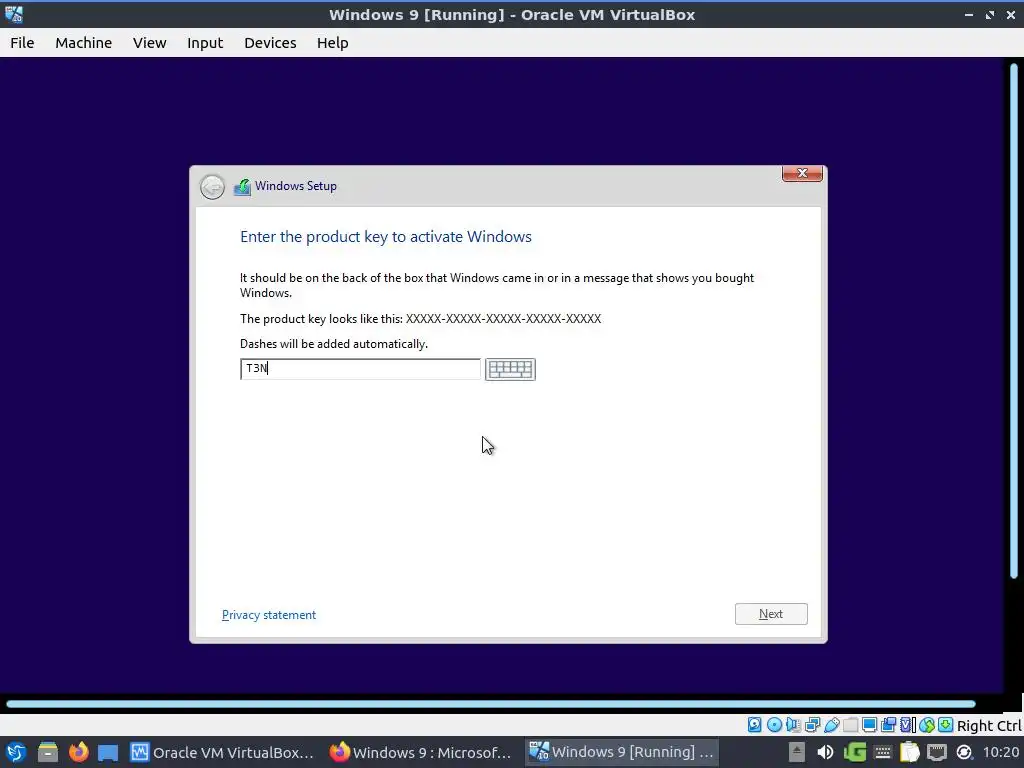Switch to Oracle VM VirtualBox taskbar window

click(222, 752)
